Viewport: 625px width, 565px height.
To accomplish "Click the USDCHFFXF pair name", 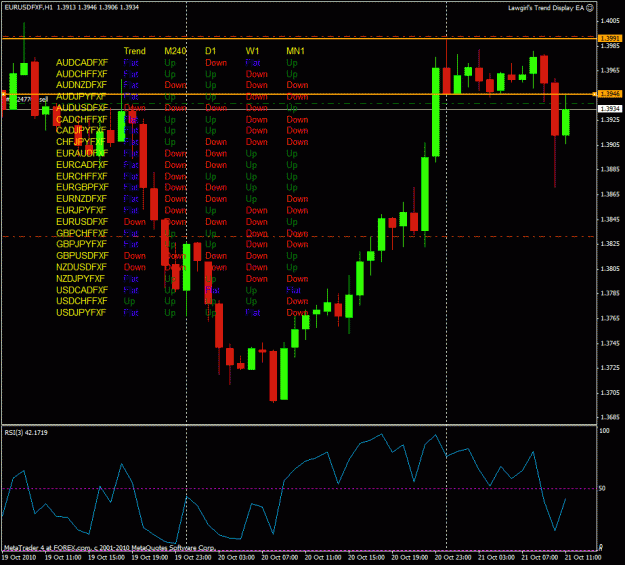I will coord(82,301).
